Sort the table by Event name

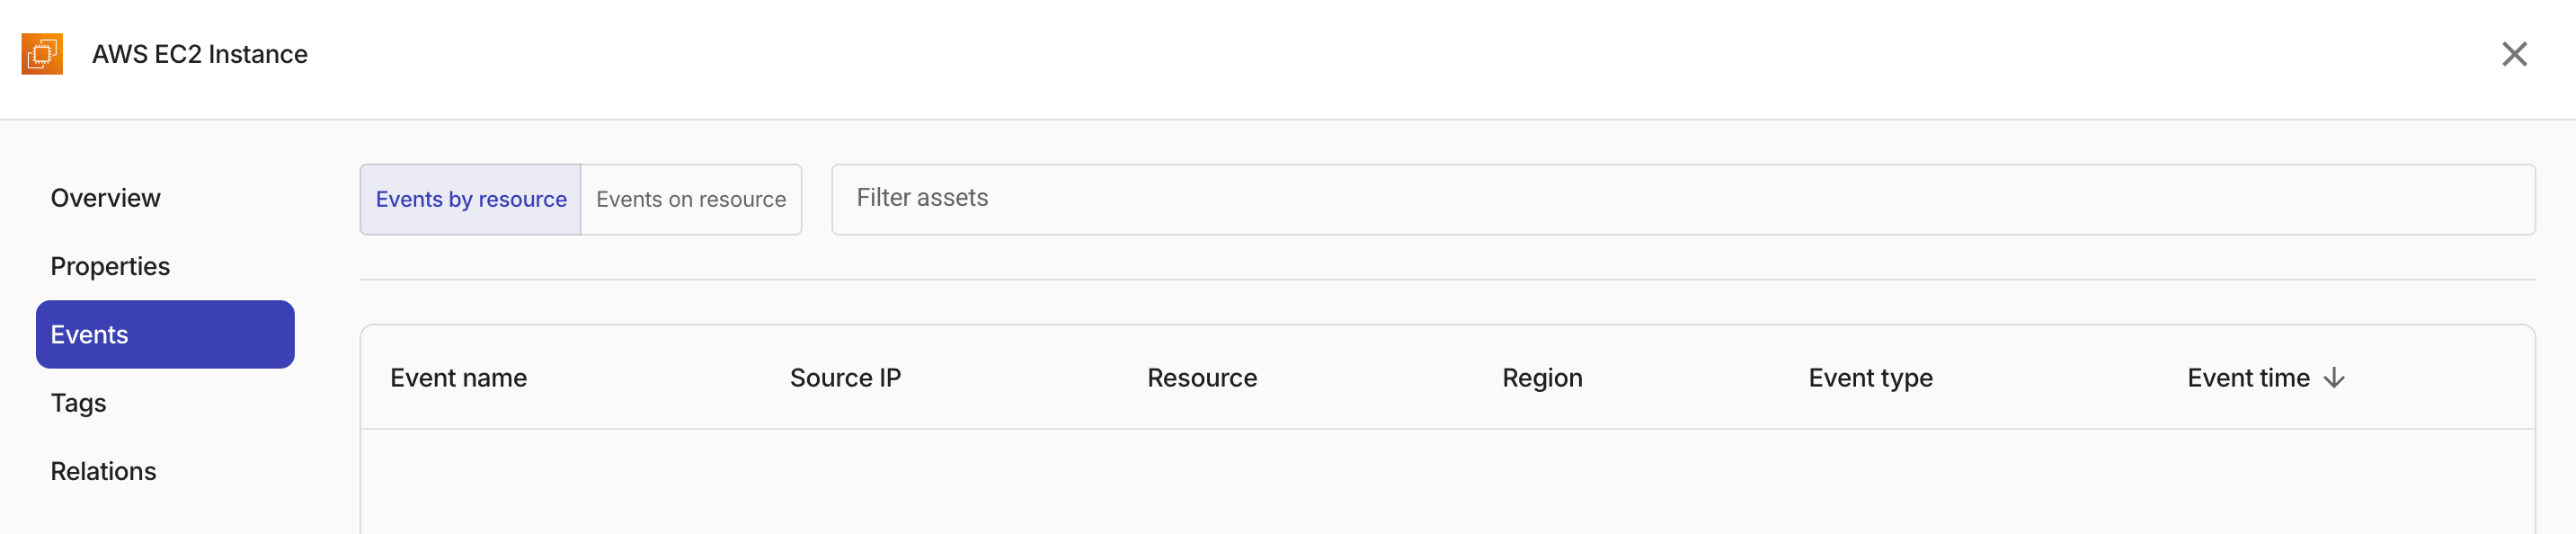(x=458, y=378)
